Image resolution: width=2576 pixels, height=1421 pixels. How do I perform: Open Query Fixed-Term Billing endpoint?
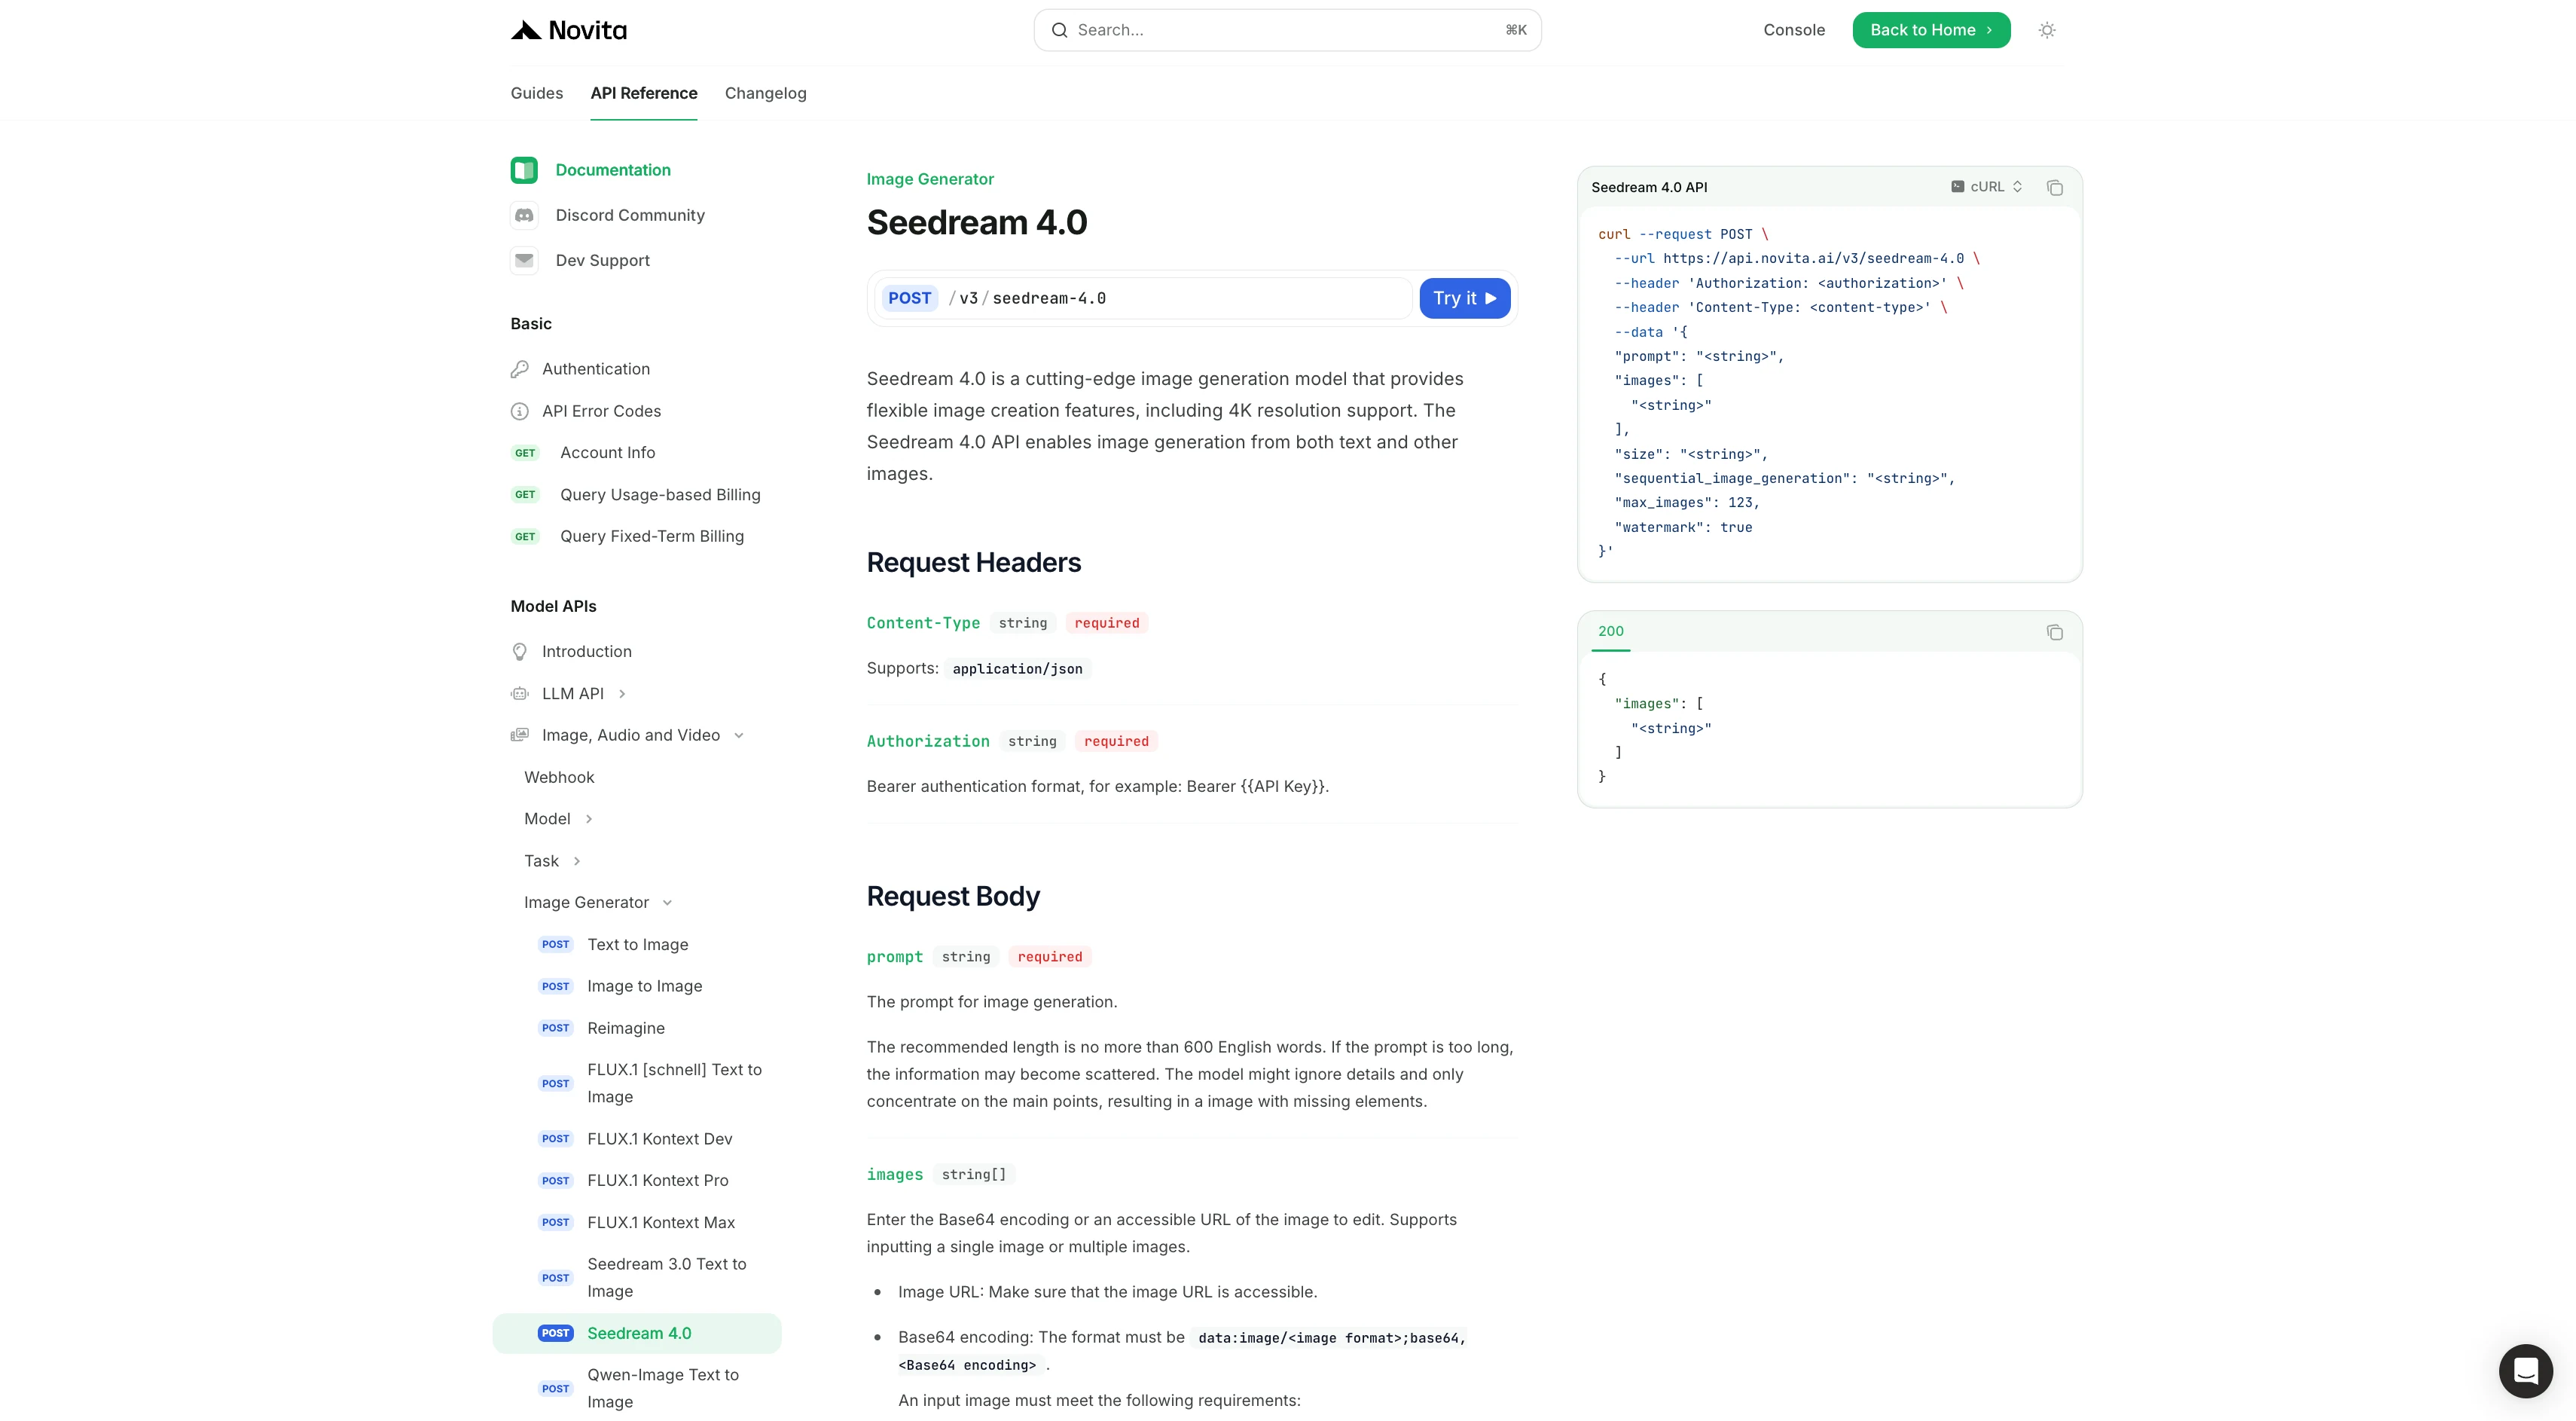tap(651, 536)
